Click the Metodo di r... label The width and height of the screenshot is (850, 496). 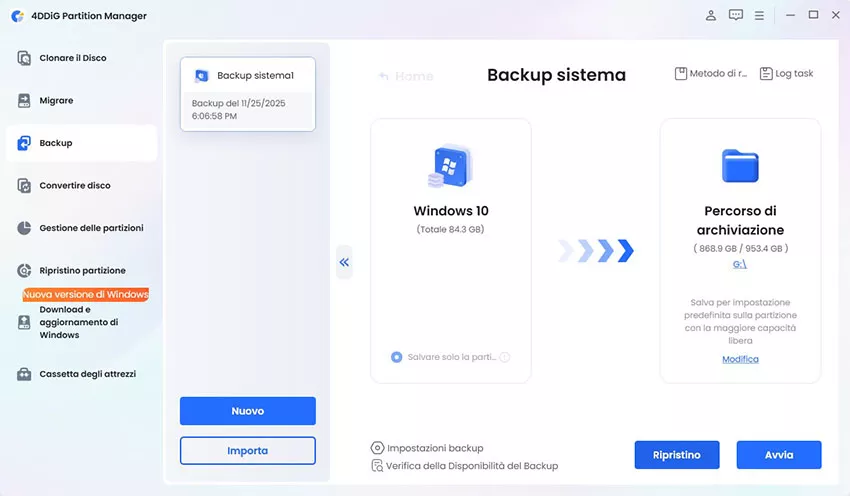[x=718, y=73]
